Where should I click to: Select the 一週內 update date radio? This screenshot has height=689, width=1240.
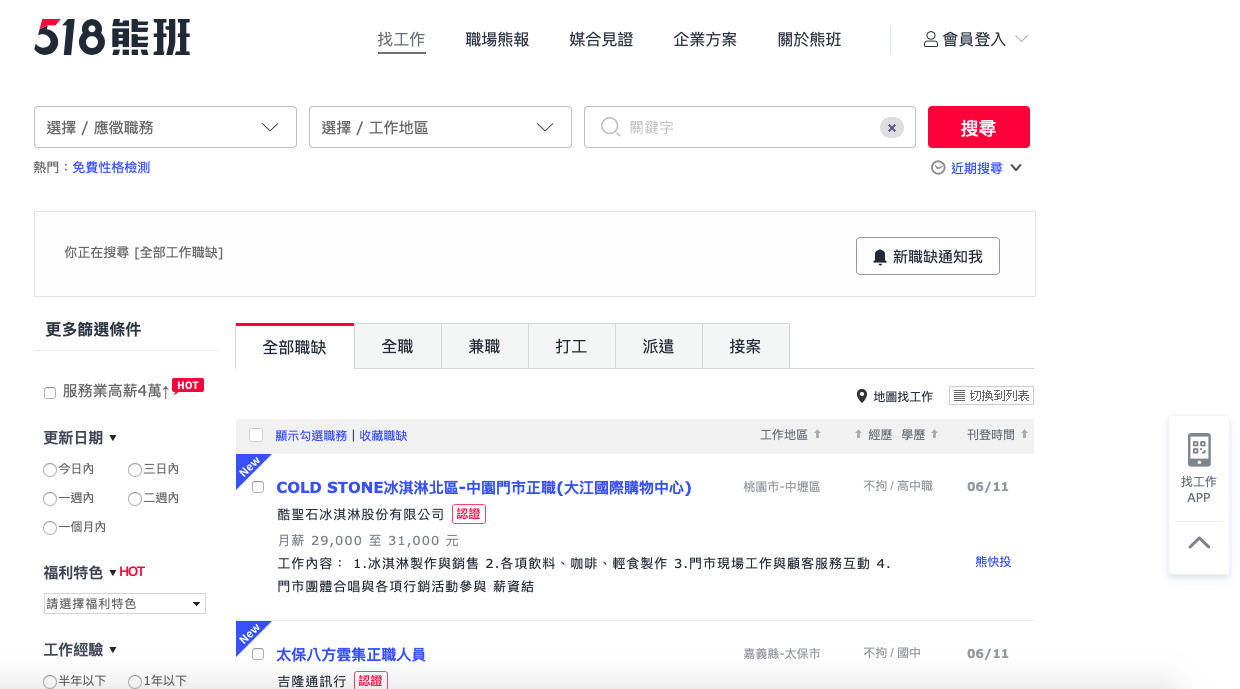(x=50, y=498)
